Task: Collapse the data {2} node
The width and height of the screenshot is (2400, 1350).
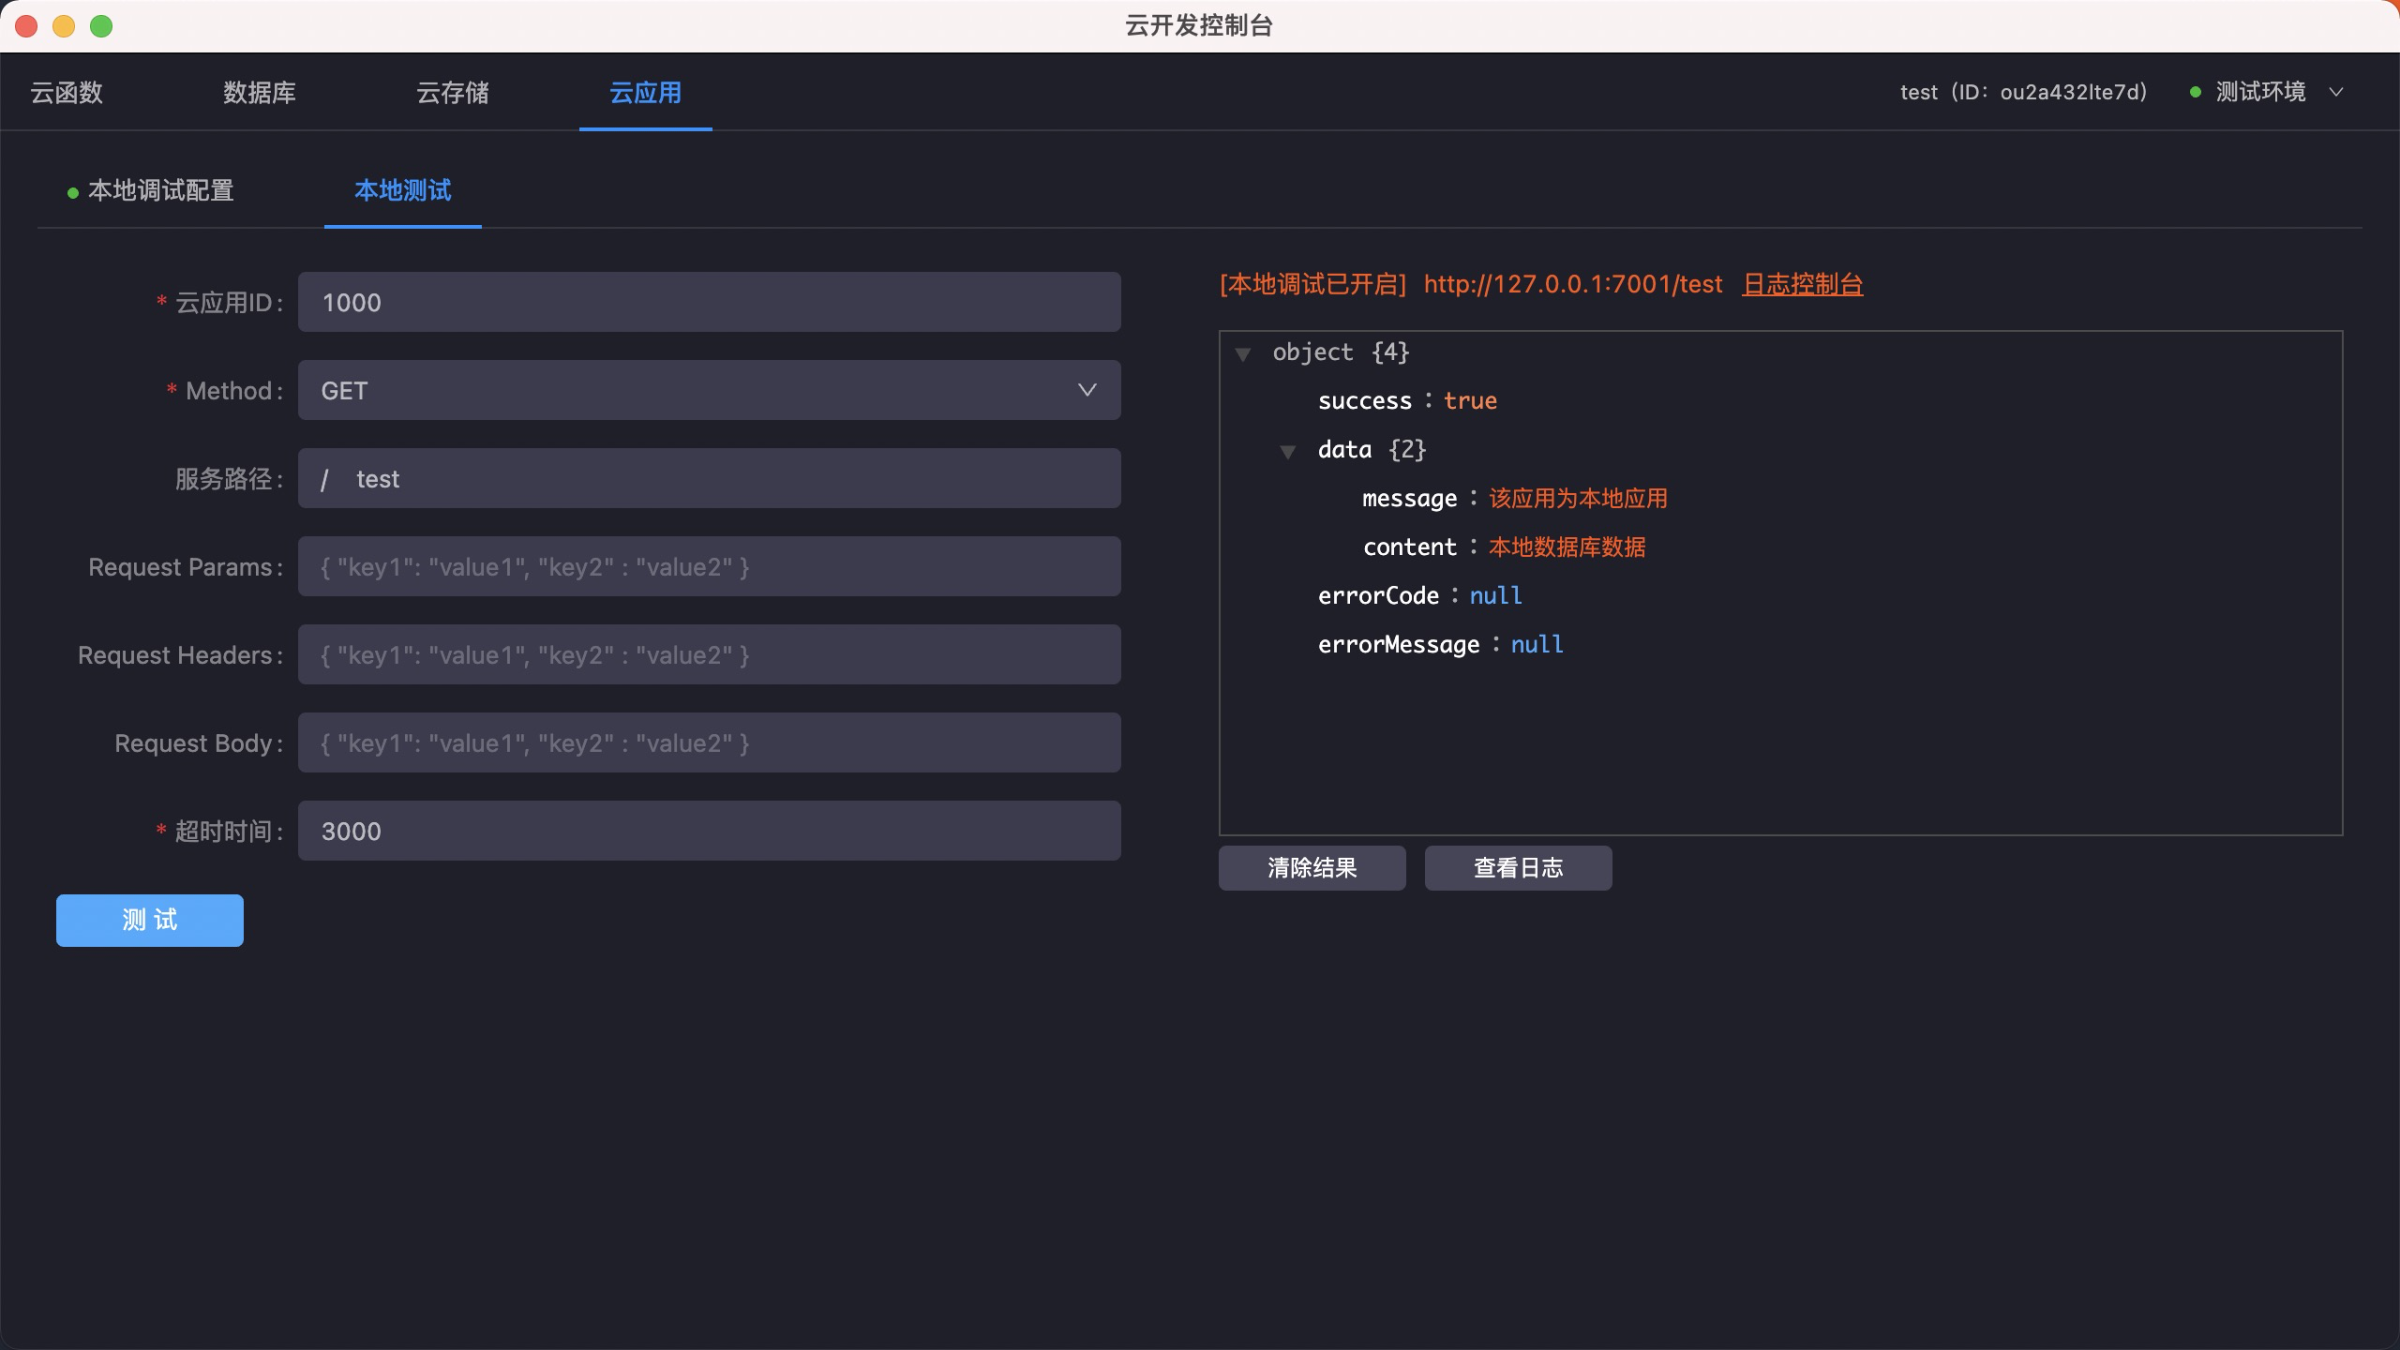Action: point(1288,451)
